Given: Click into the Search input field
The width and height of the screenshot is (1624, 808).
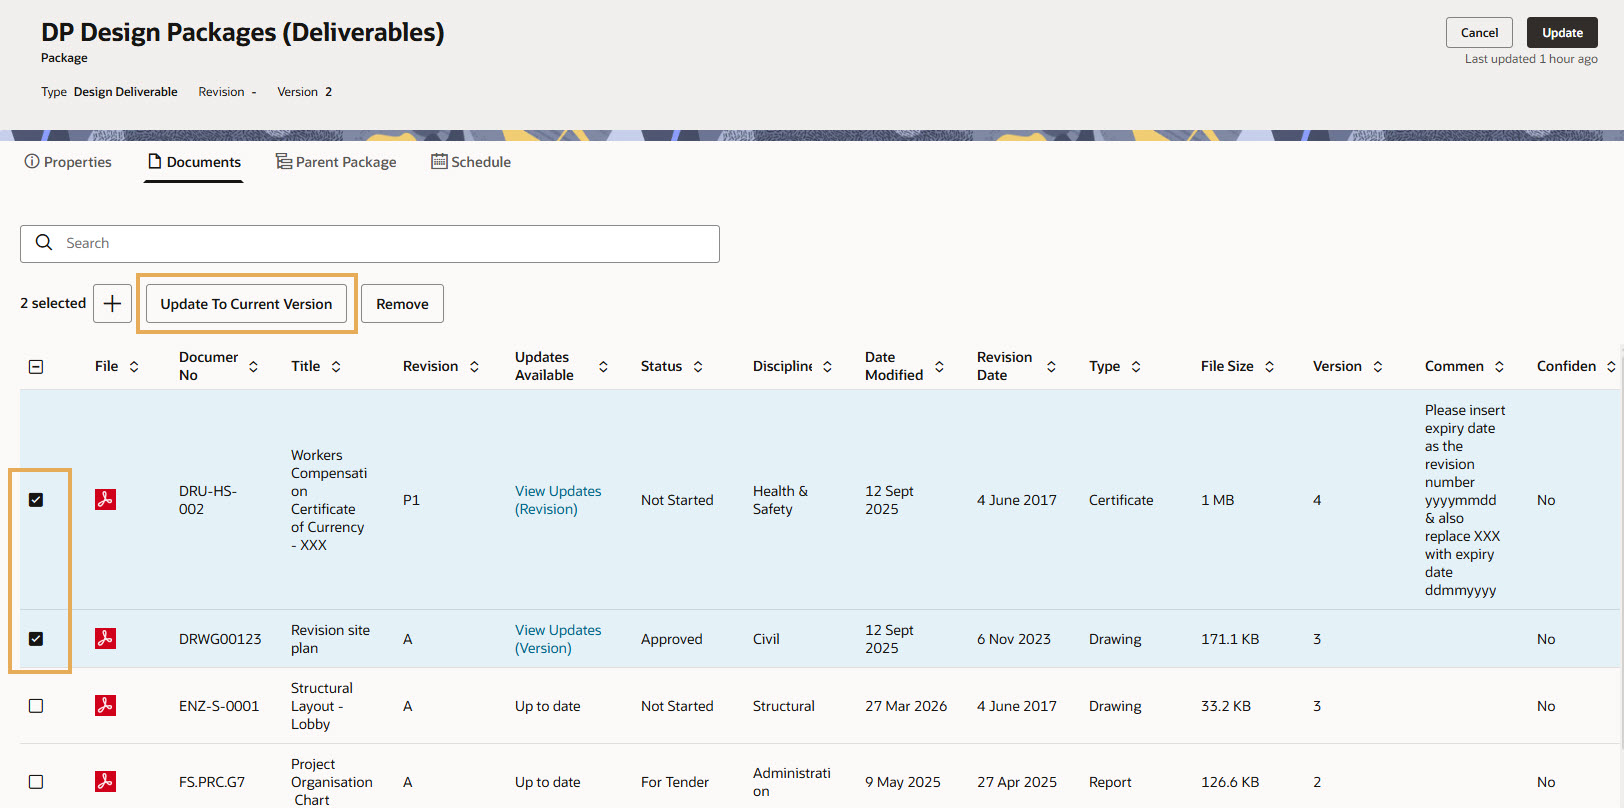Looking at the screenshot, I should click(x=380, y=243).
